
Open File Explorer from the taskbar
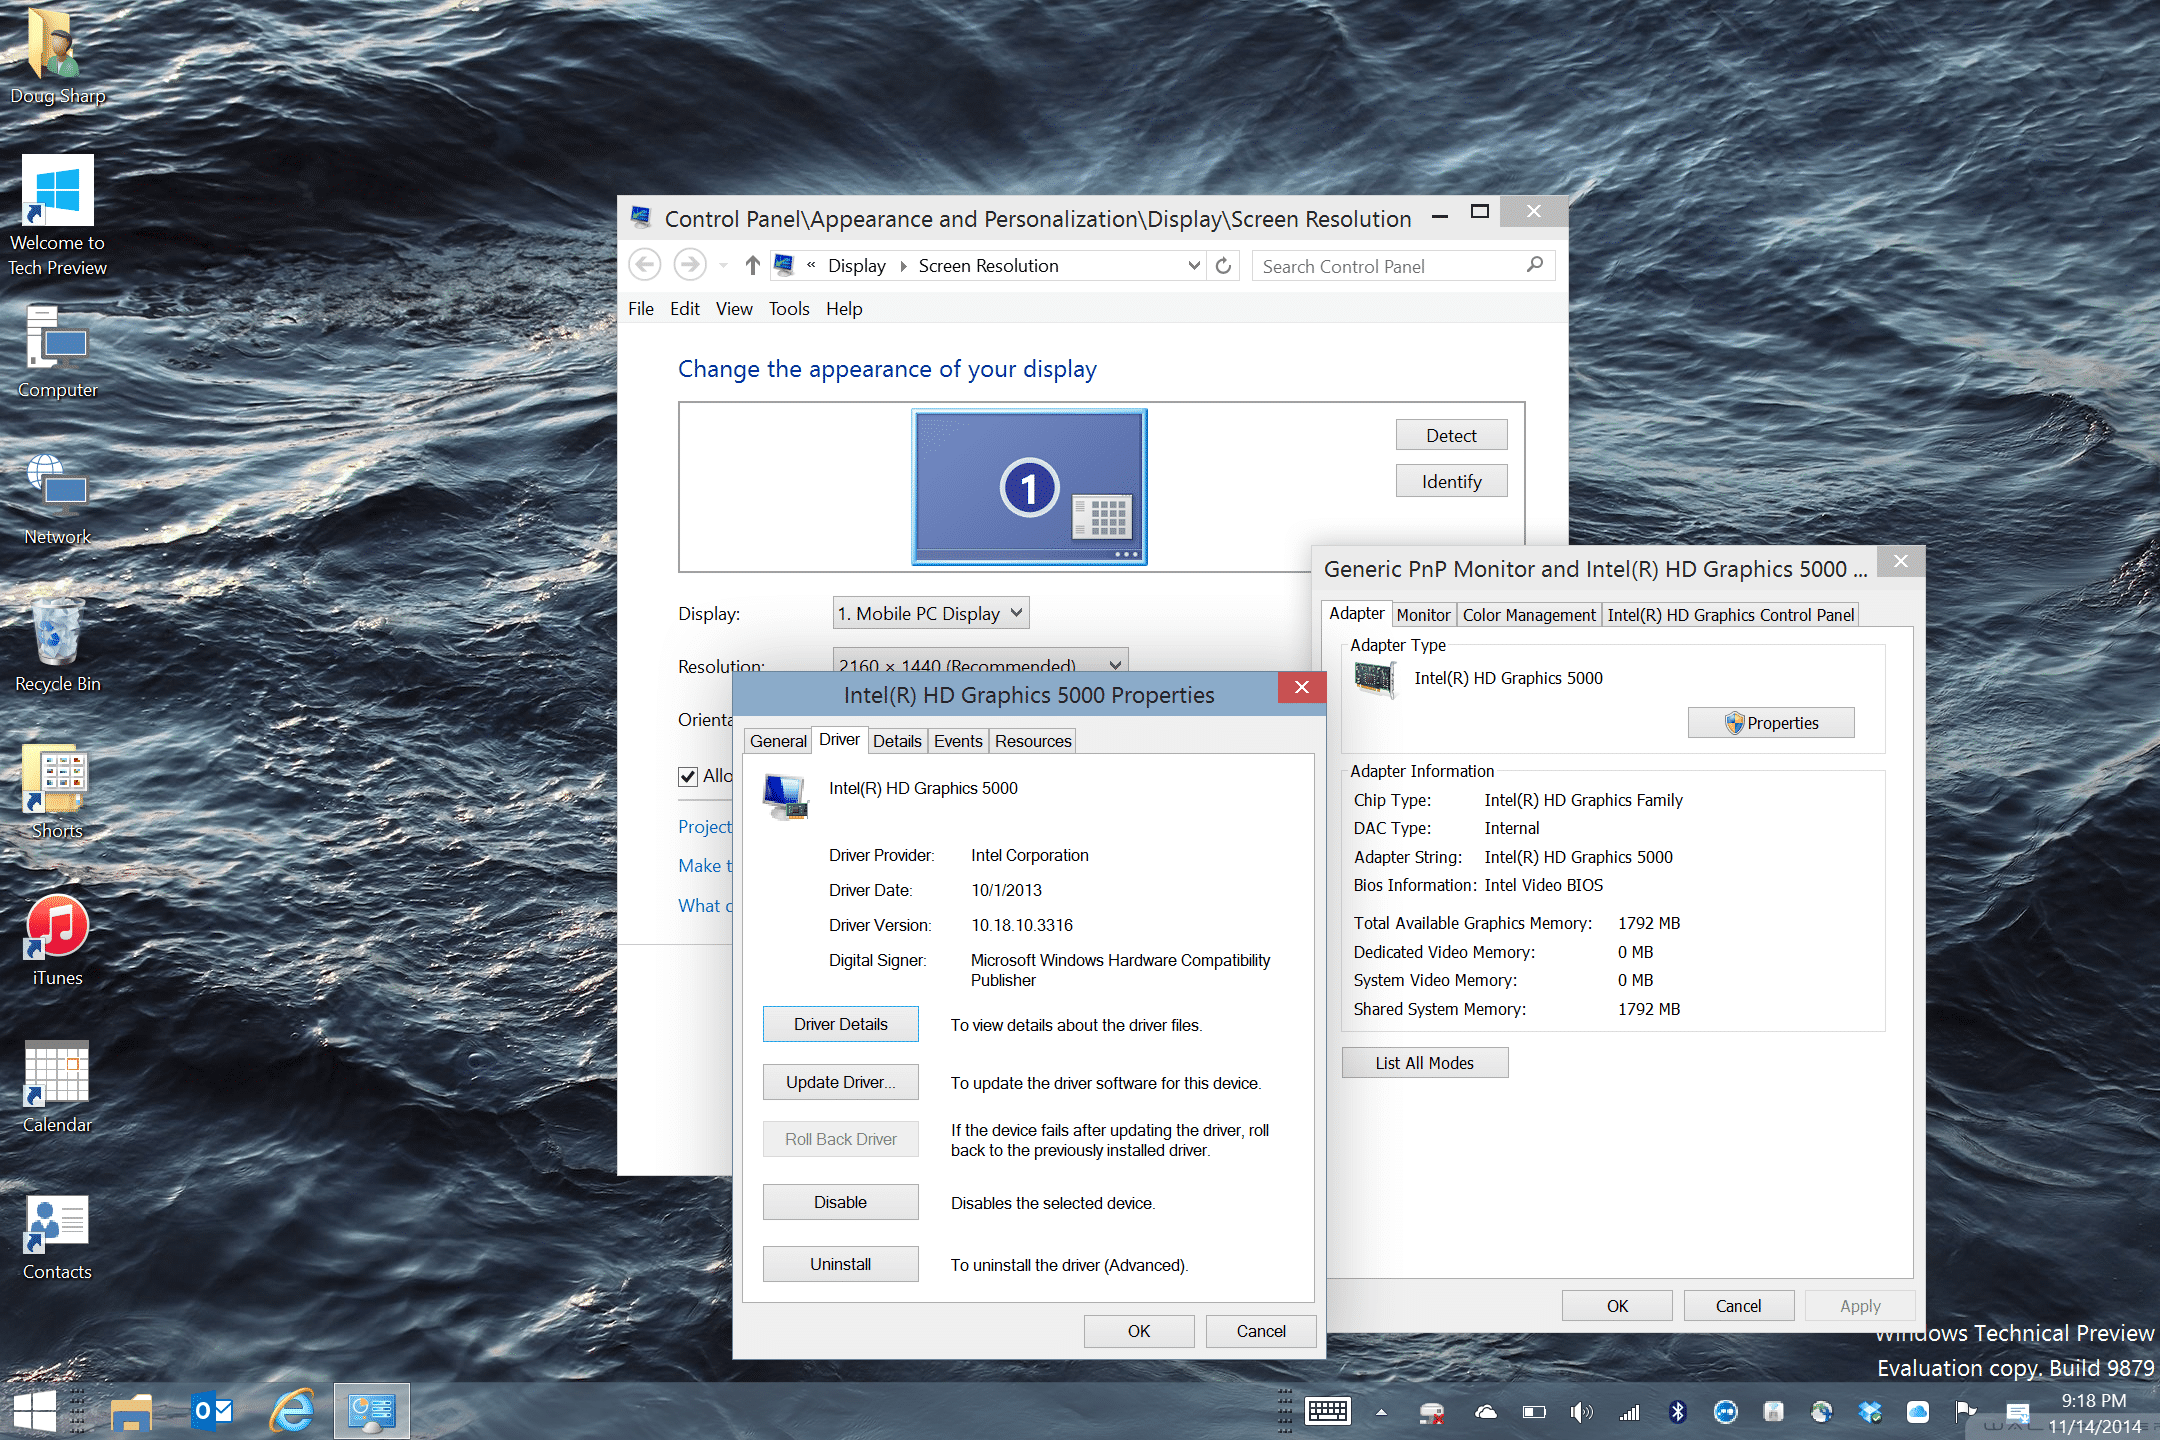[131, 1411]
